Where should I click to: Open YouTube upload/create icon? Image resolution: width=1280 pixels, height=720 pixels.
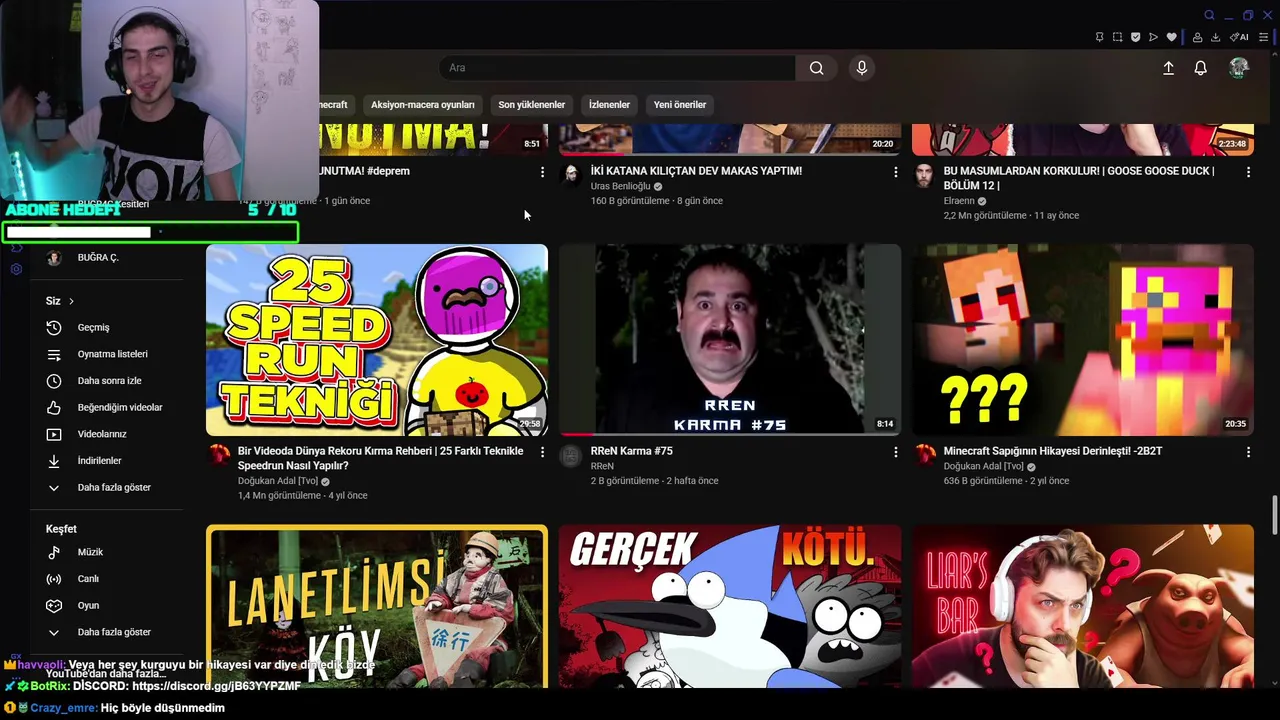pyautogui.click(x=1168, y=68)
